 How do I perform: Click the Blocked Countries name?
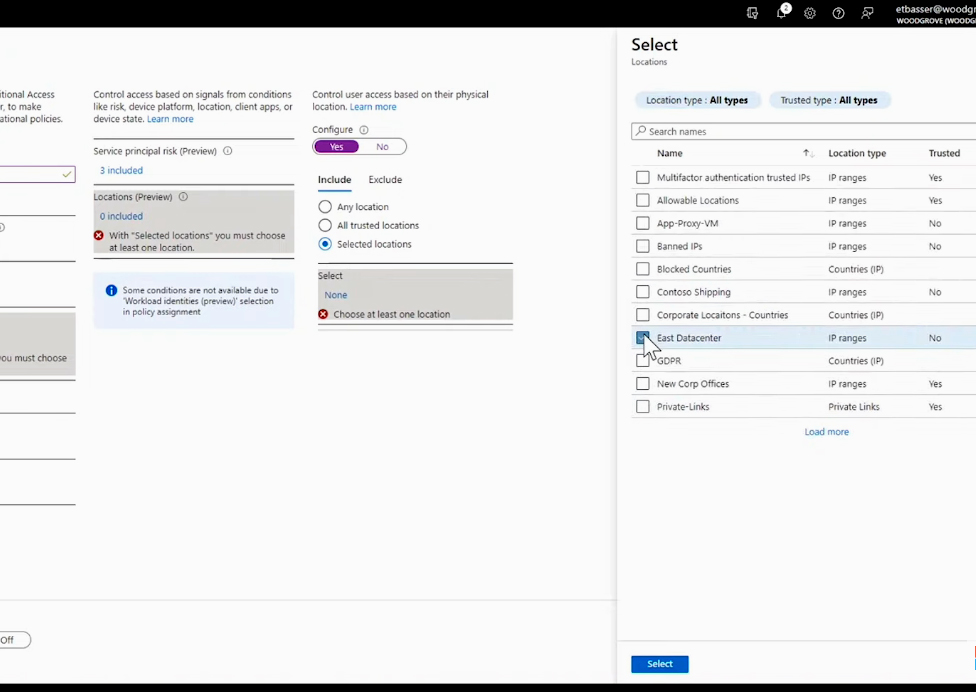point(694,269)
